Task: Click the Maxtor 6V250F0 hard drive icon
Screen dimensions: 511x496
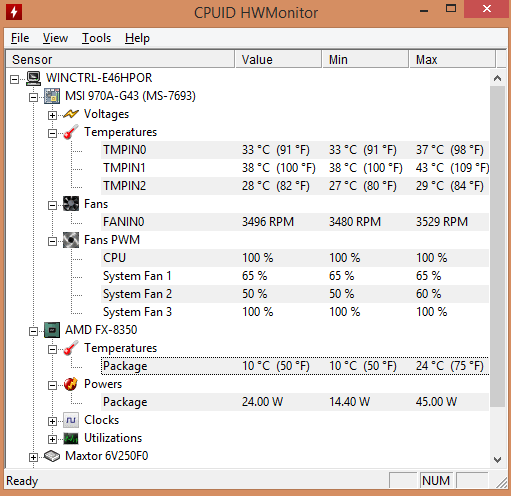Action: 52,456
